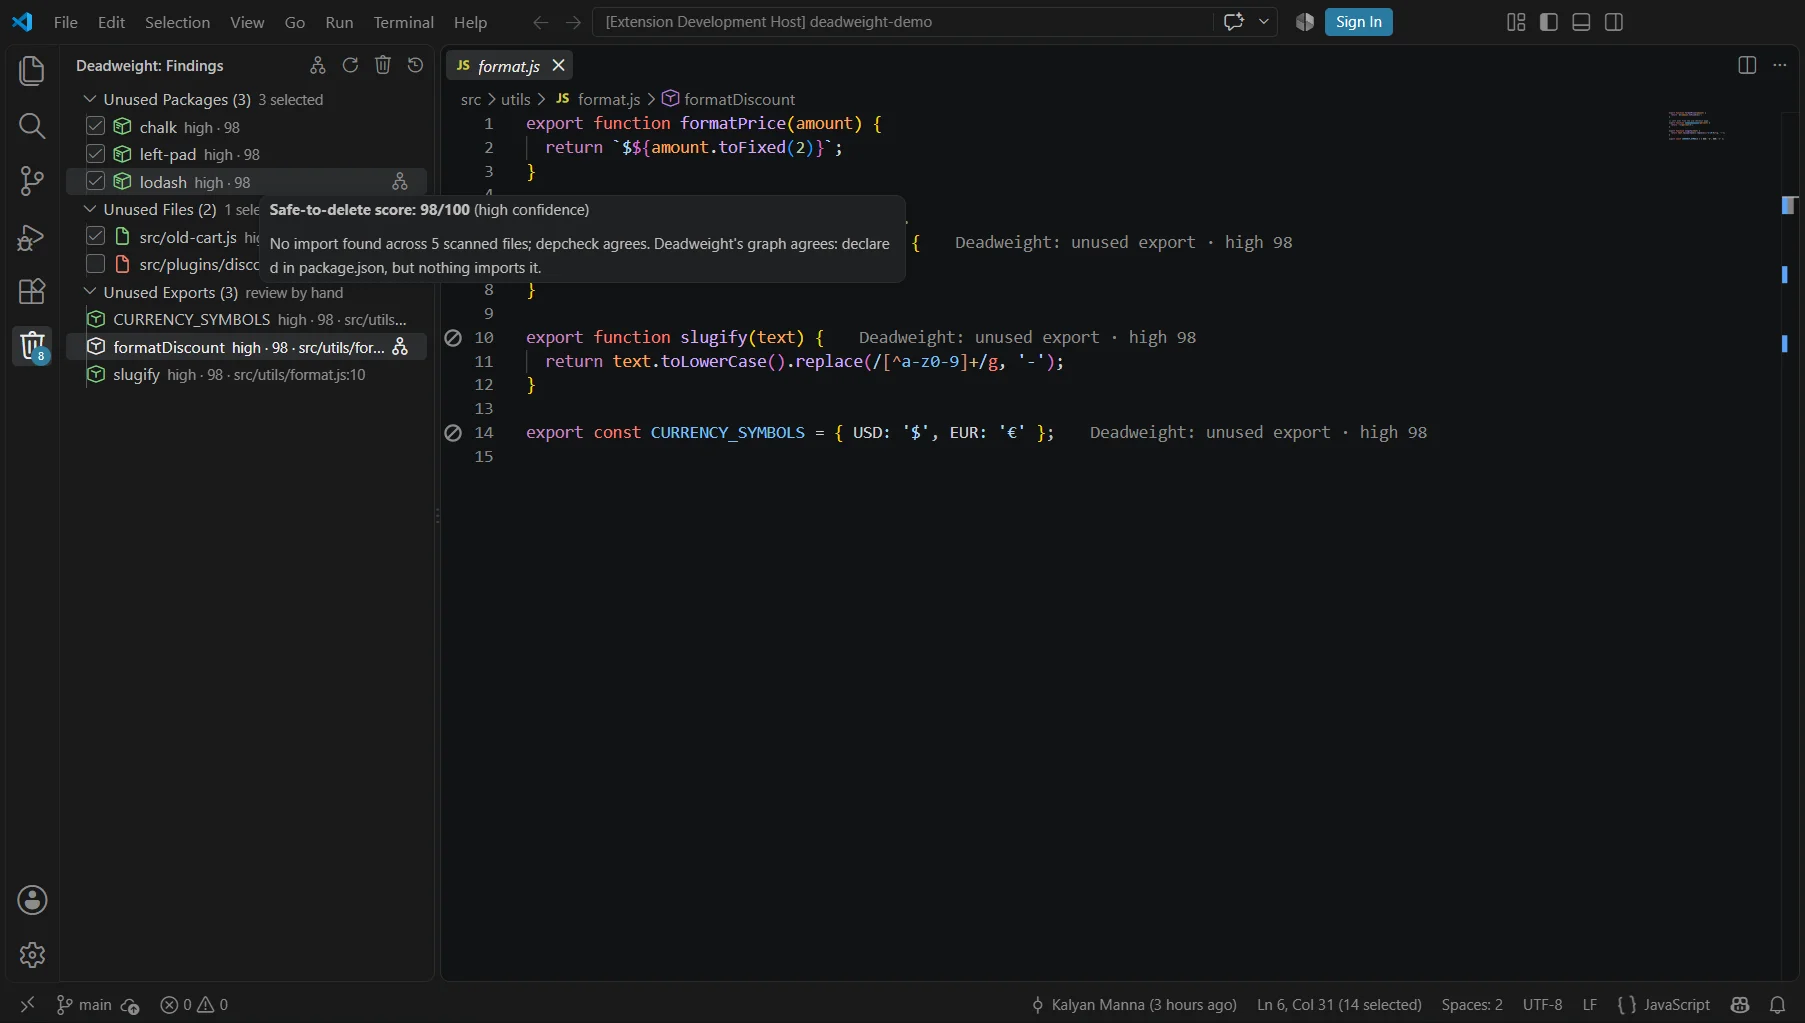Select the CURRENCY_SYMBOLS export finding
Viewport: 1805px width, 1023px height.
[246, 320]
